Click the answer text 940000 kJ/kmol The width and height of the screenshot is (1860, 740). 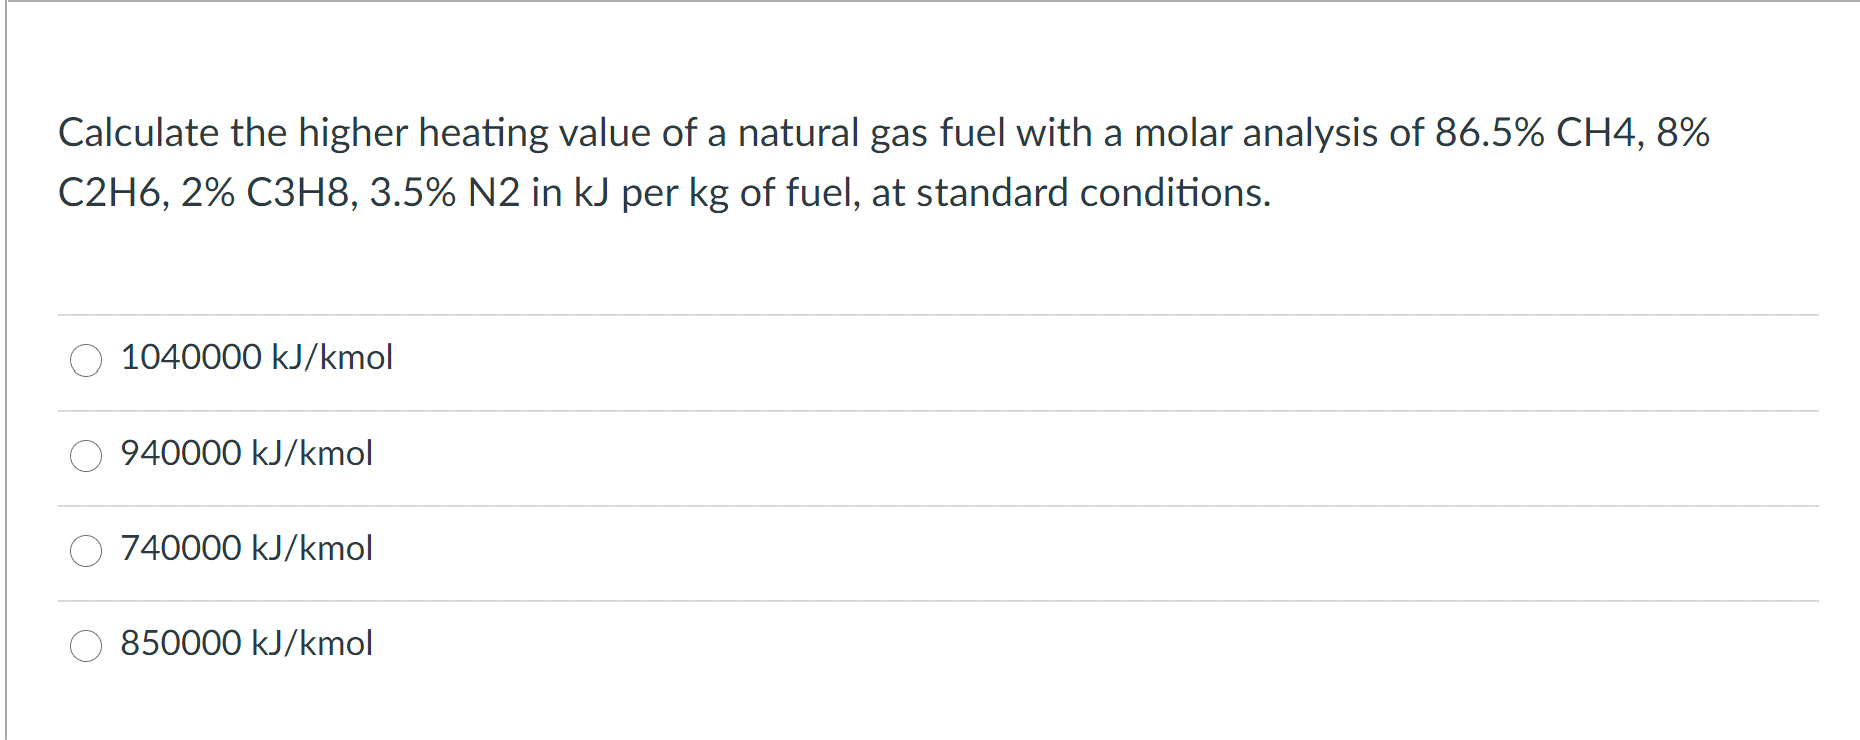click(x=246, y=453)
